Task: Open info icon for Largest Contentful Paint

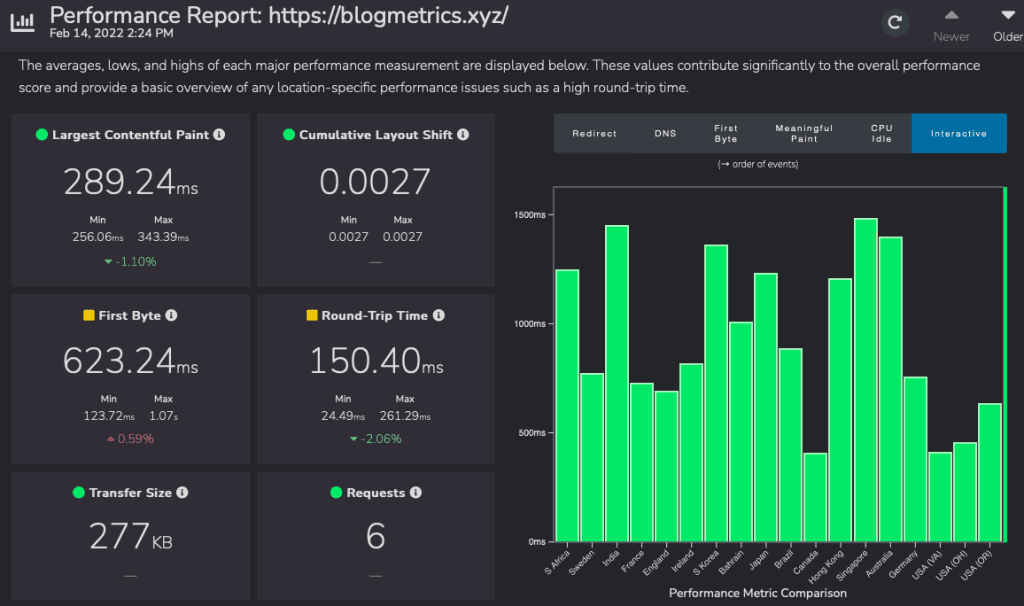Action: point(219,134)
